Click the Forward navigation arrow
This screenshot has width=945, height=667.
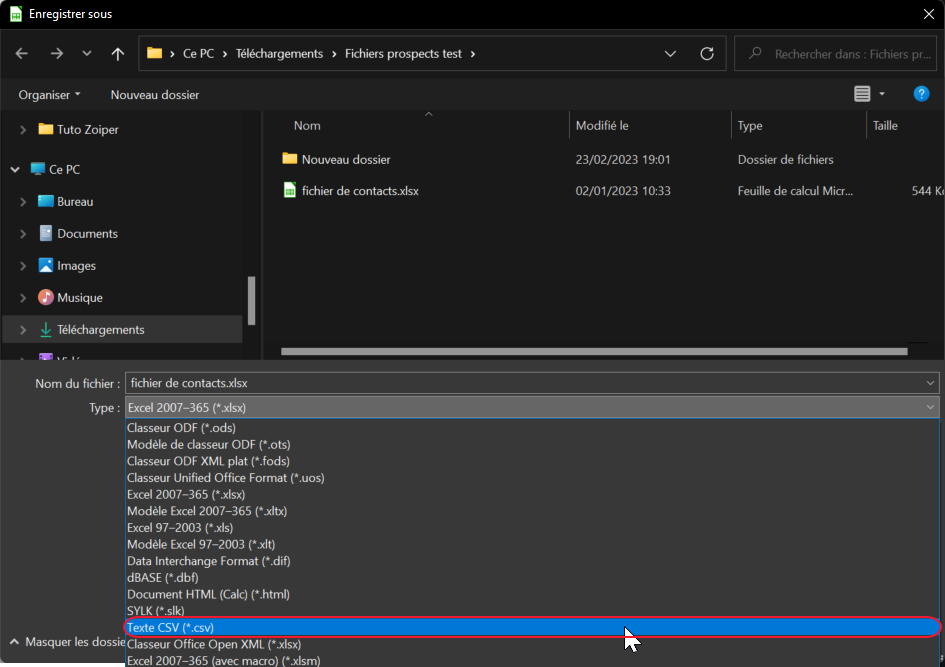(56, 54)
